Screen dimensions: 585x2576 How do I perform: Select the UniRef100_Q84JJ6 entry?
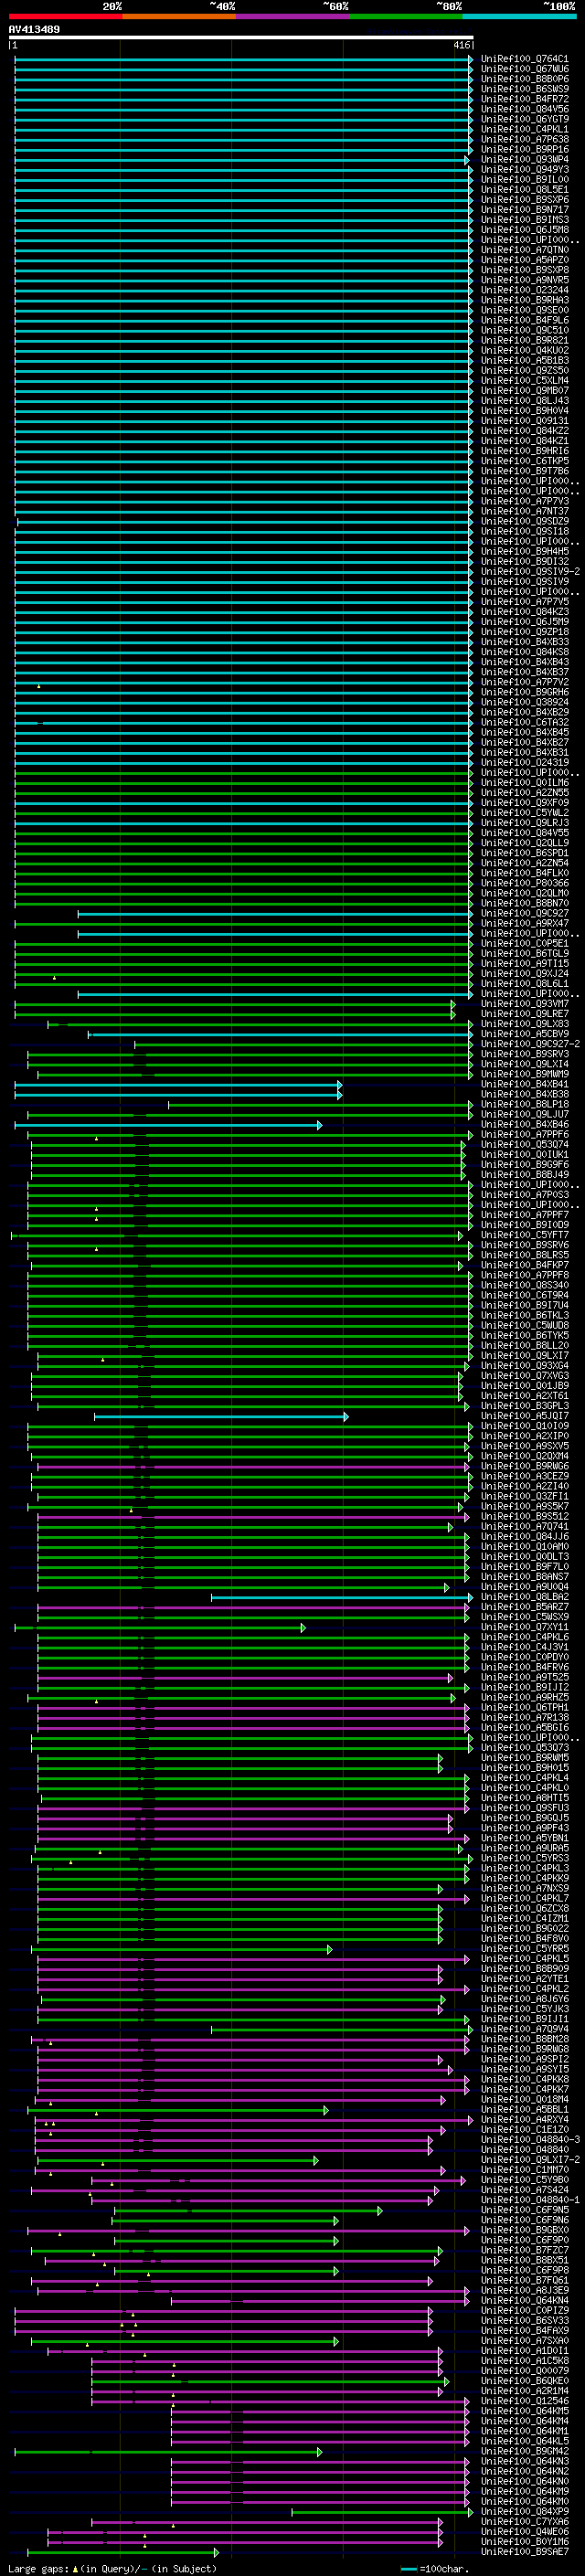524,1537
